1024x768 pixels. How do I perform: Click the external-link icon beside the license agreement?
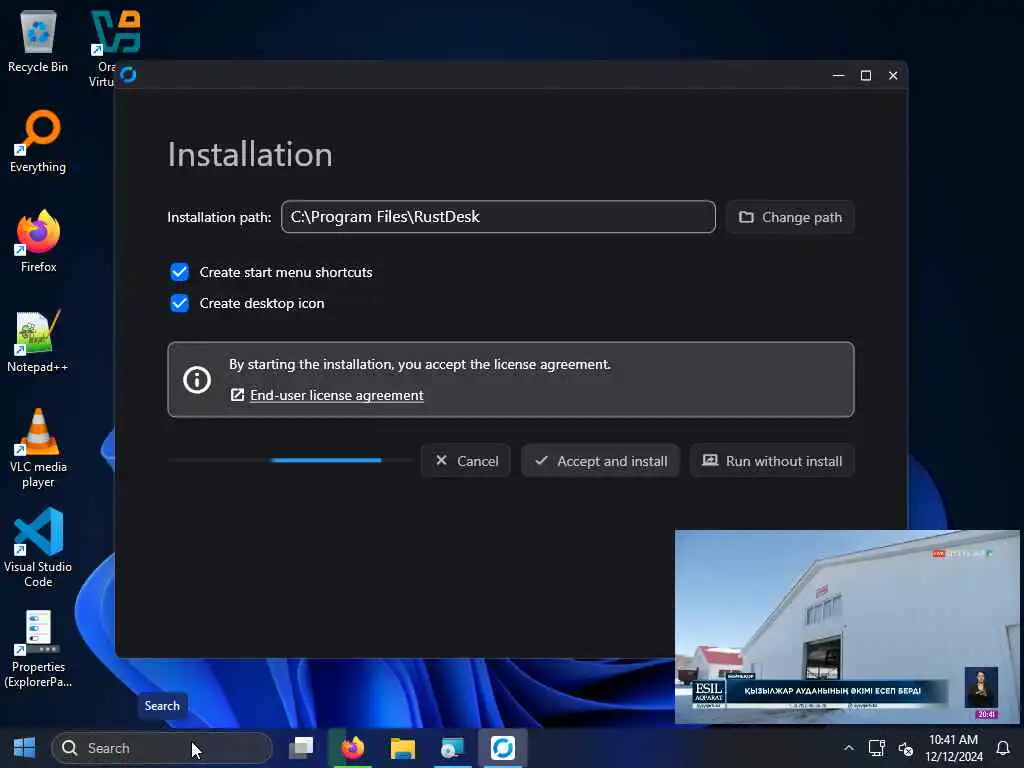(237, 395)
